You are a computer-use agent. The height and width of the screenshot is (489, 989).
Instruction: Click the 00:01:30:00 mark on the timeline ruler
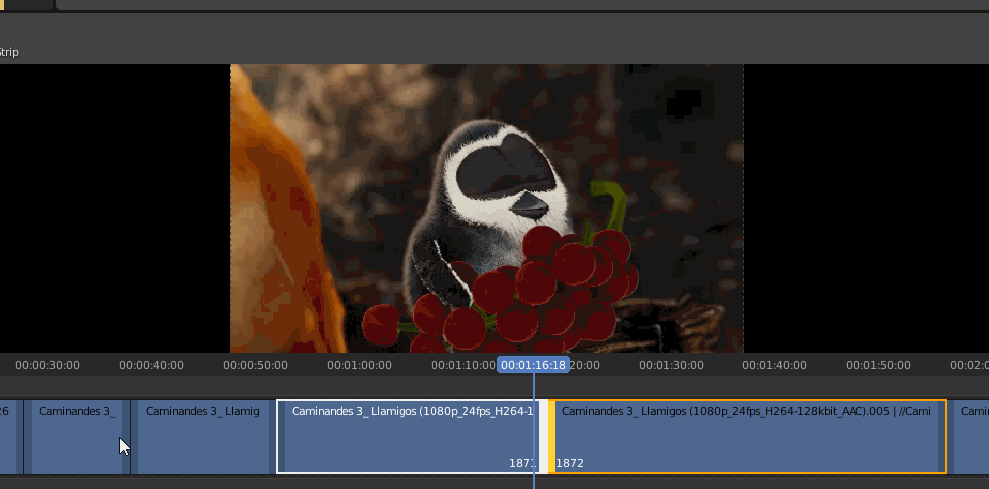point(671,365)
